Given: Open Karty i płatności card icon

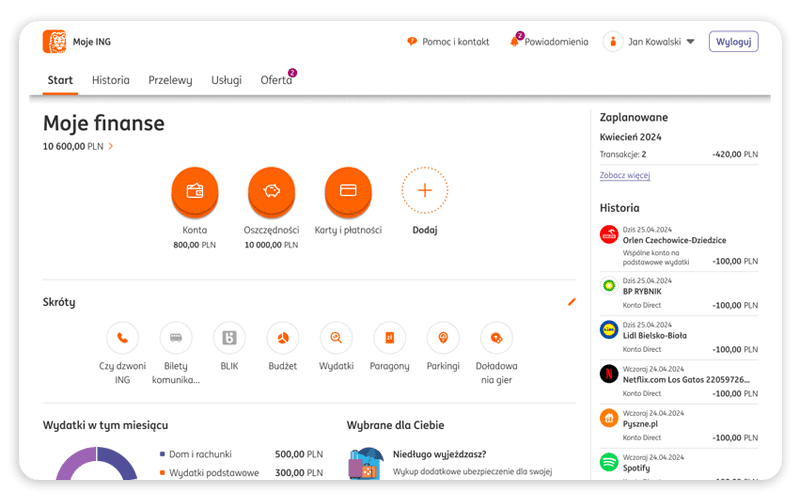Looking at the screenshot, I should (348, 190).
